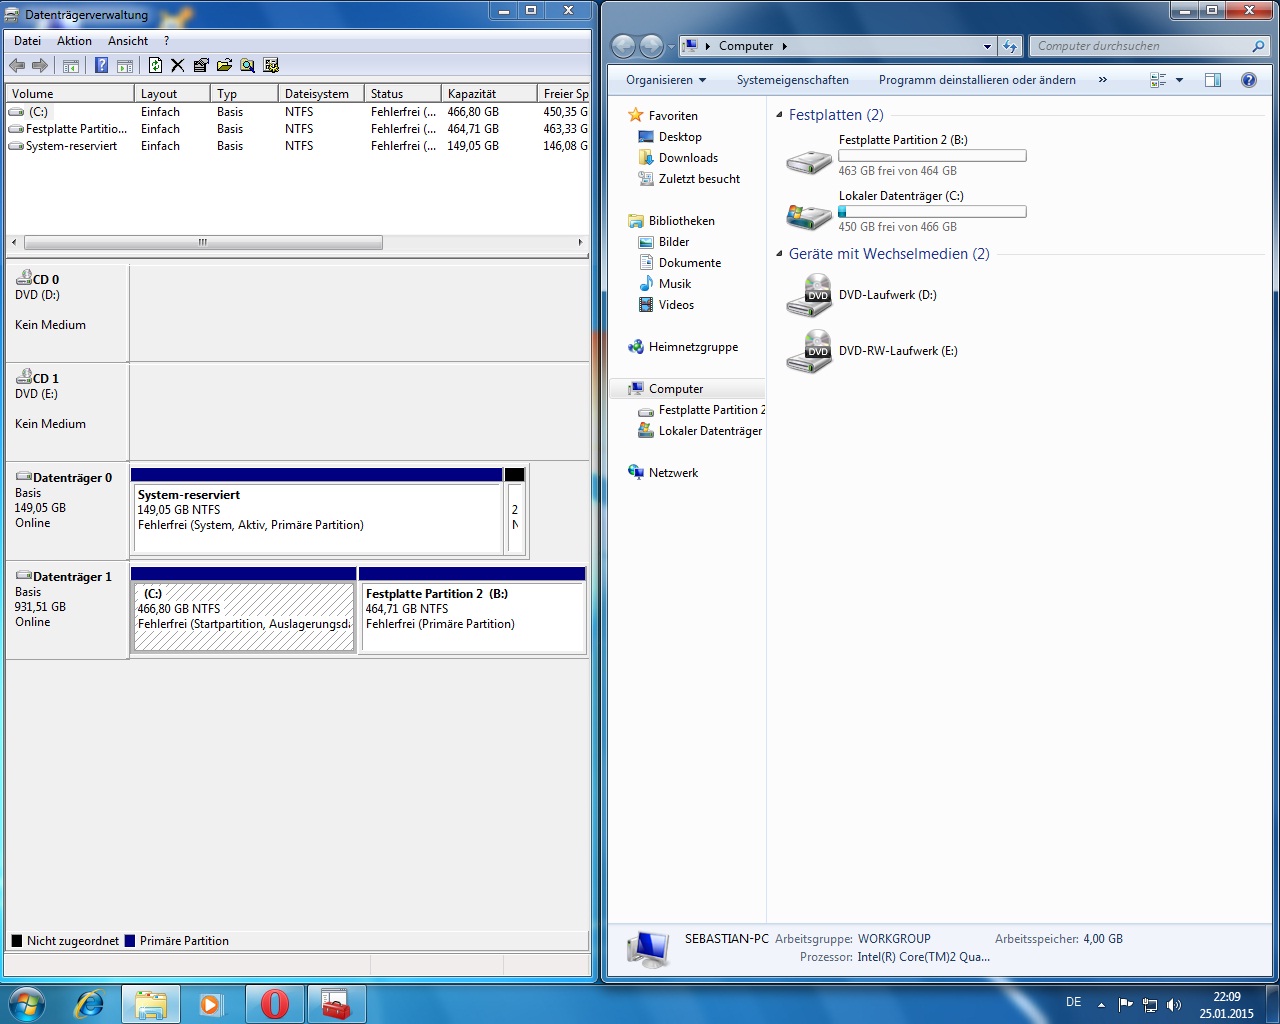Click the Explorer back navigation button
This screenshot has width=1280, height=1024.
(623, 46)
